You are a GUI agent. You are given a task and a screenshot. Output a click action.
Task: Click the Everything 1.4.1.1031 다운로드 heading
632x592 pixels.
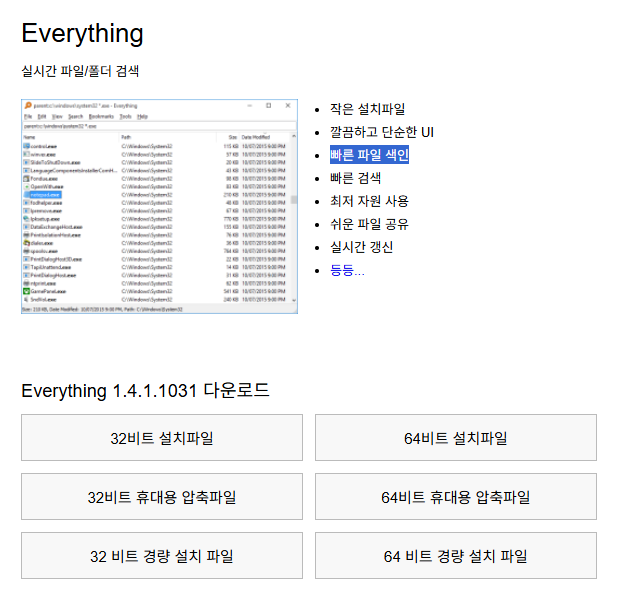[x=145, y=390]
